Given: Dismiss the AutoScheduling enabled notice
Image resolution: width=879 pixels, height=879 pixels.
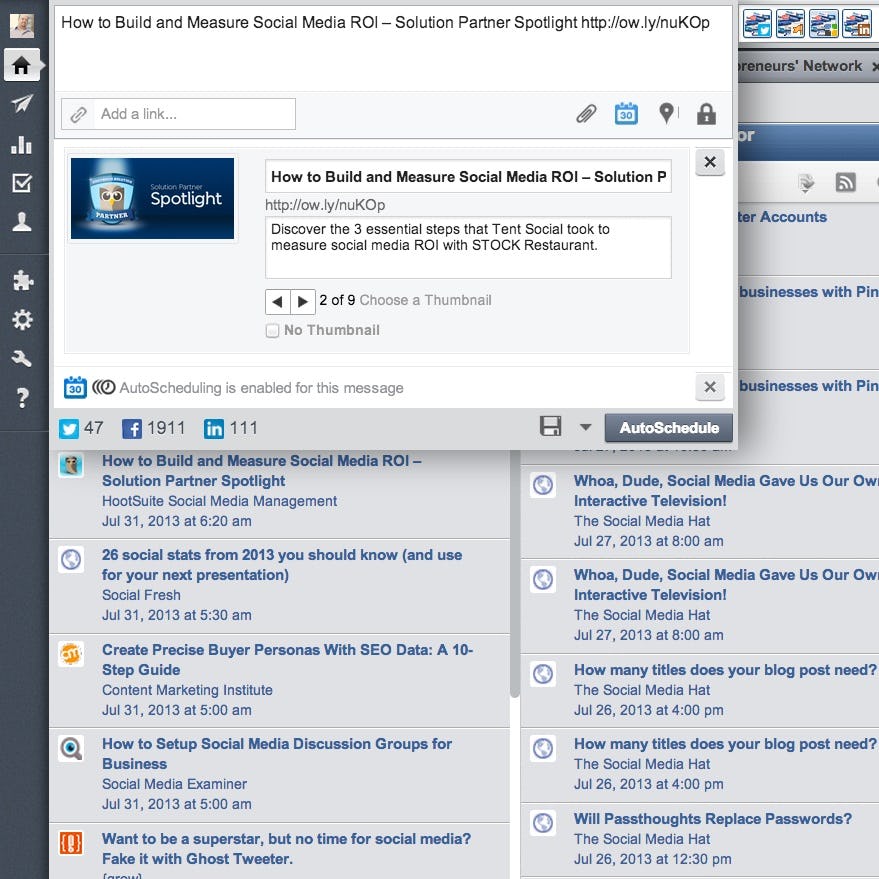Looking at the screenshot, I should coord(709,387).
